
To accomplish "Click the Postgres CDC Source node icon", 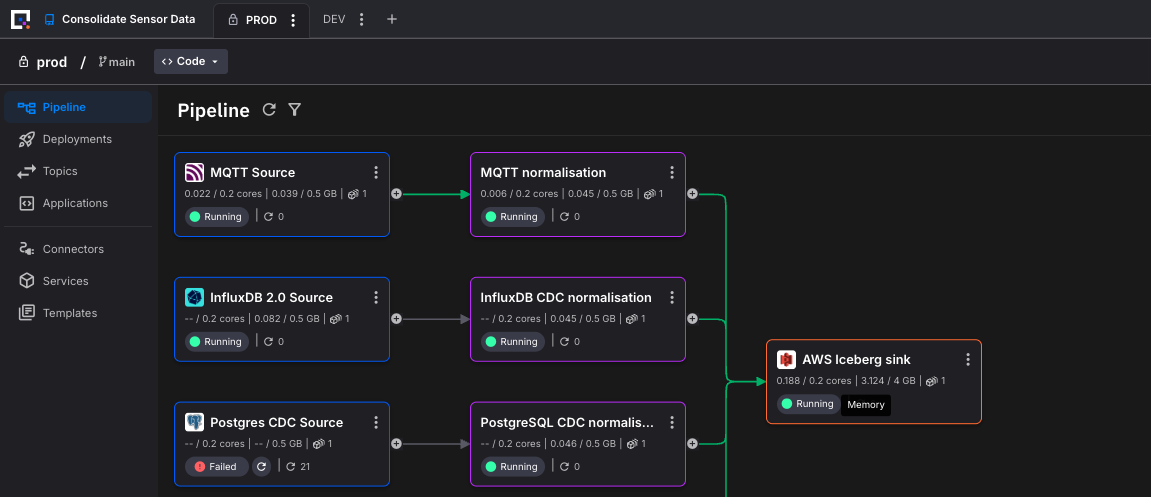I will (x=194, y=422).
